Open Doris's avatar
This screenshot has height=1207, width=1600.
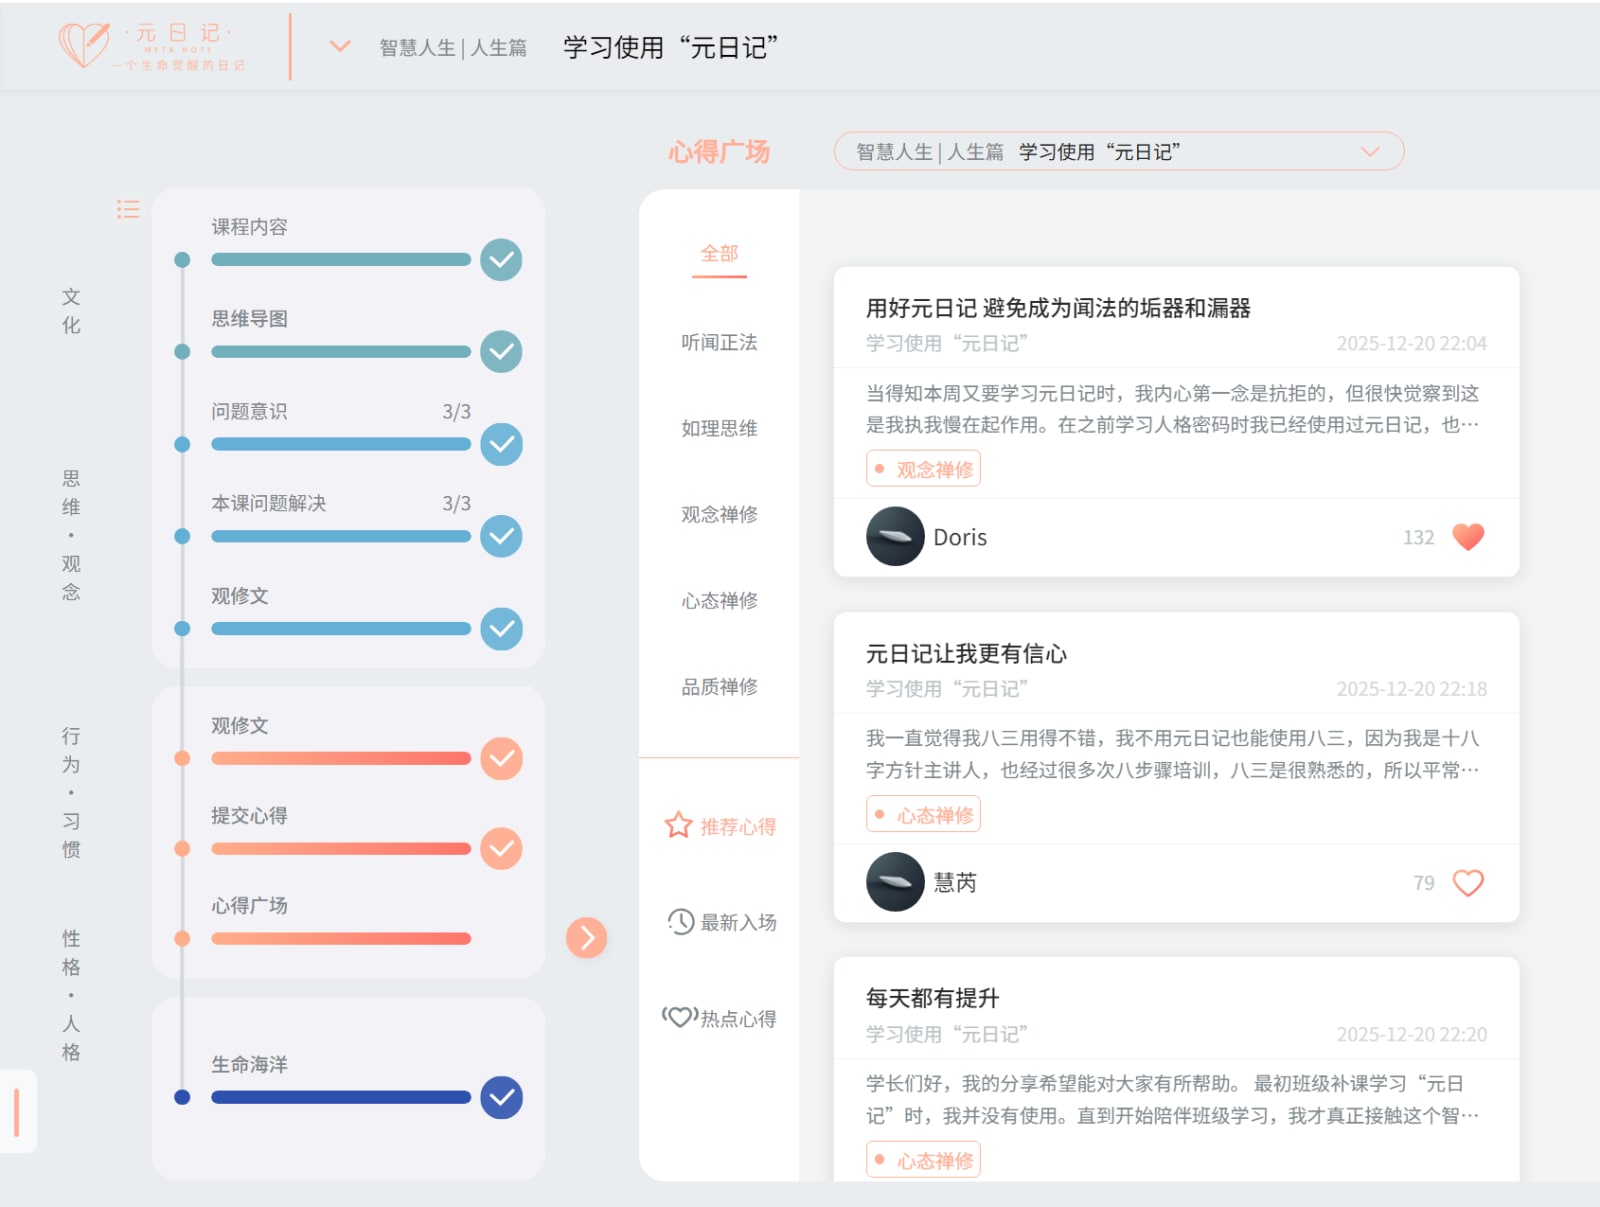895,536
